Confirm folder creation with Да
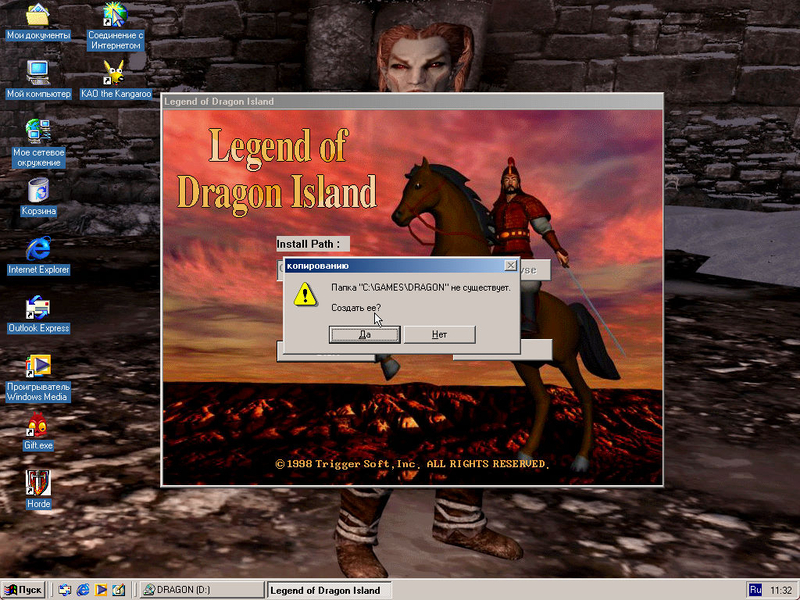 [364, 335]
